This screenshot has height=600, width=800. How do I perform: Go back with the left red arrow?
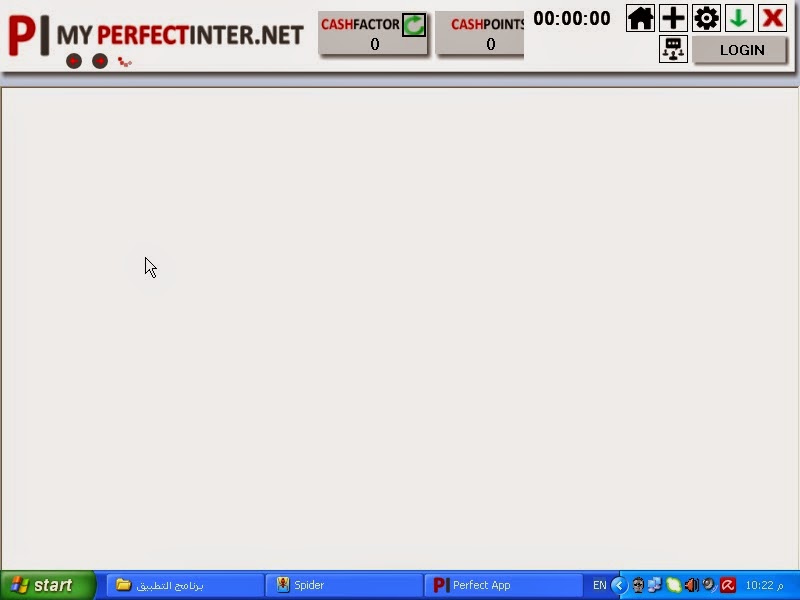74,61
